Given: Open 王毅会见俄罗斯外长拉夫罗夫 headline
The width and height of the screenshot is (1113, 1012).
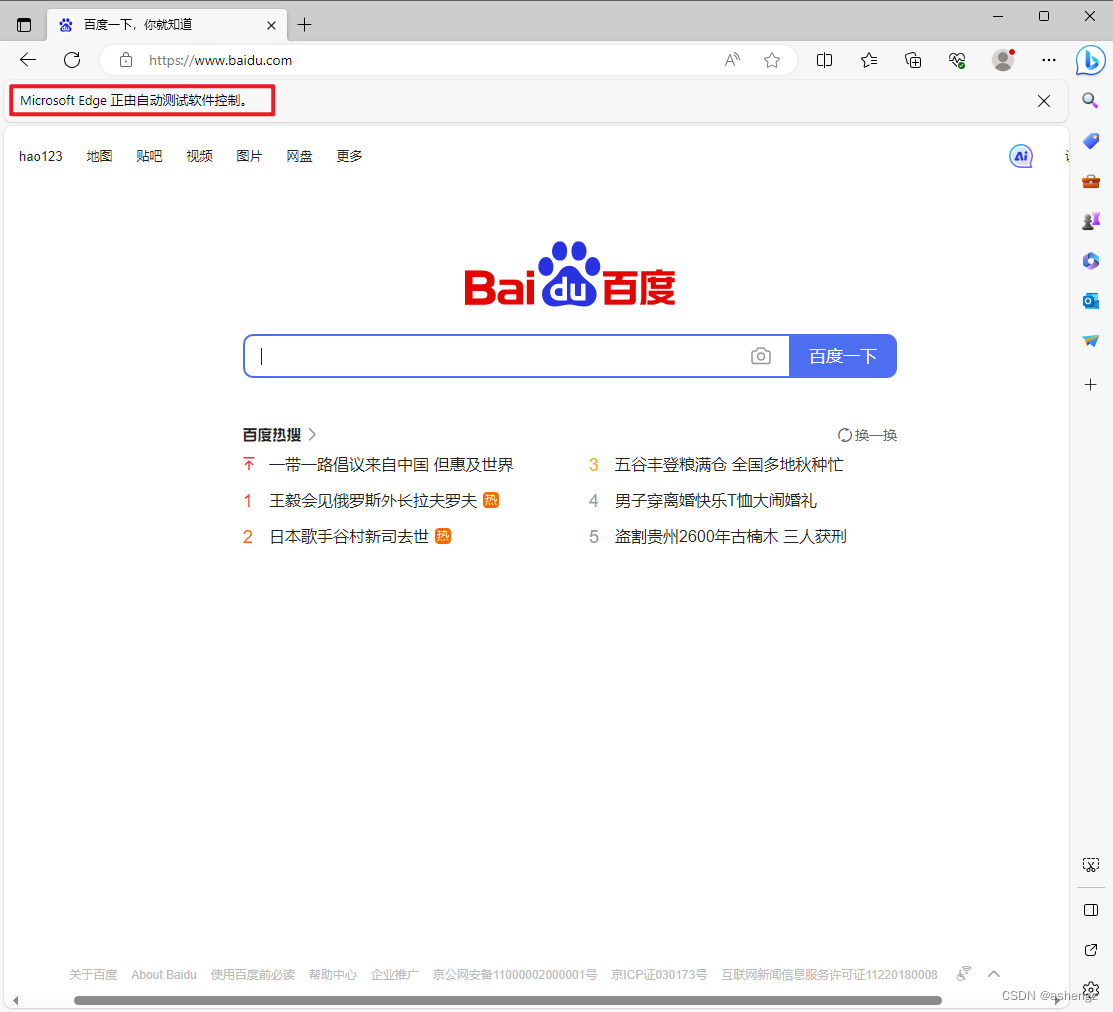Looking at the screenshot, I should click(373, 500).
